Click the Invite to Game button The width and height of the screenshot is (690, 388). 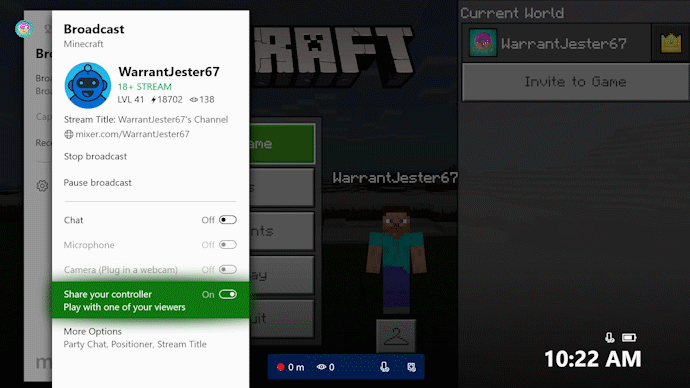pos(576,82)
